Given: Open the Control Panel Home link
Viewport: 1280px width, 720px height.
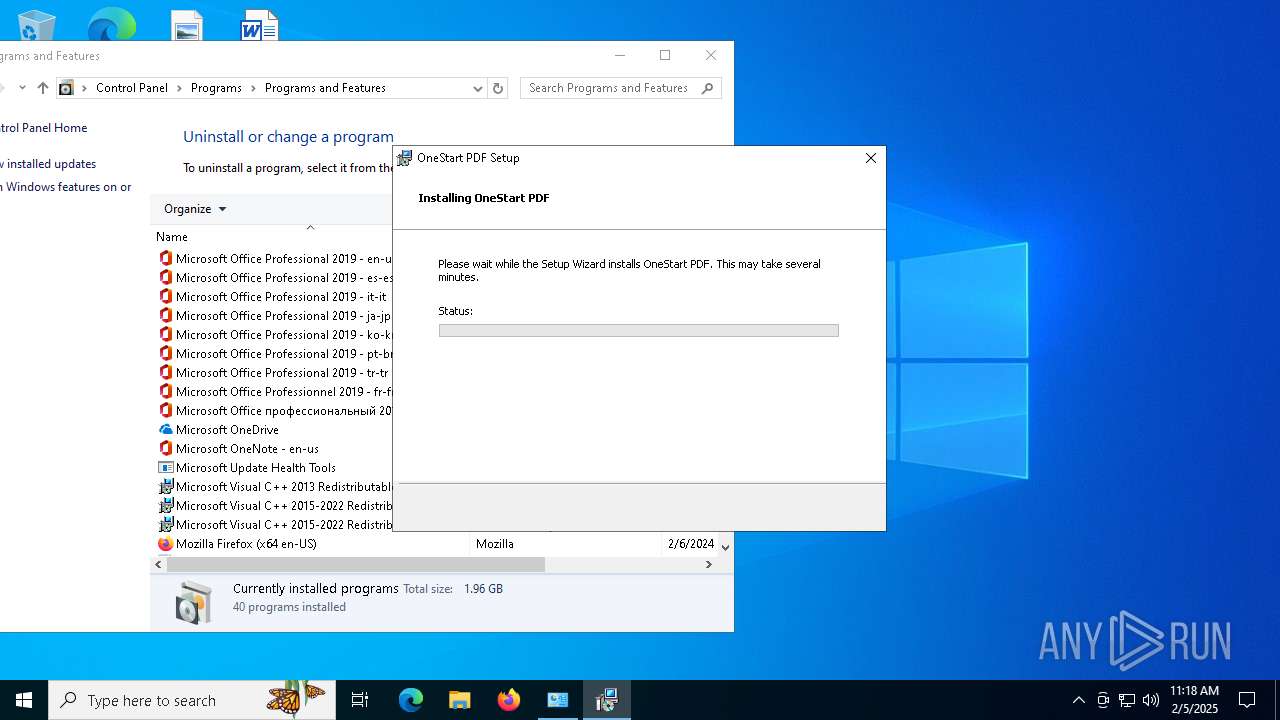Looking at the screenshot, I should (43, 128).
